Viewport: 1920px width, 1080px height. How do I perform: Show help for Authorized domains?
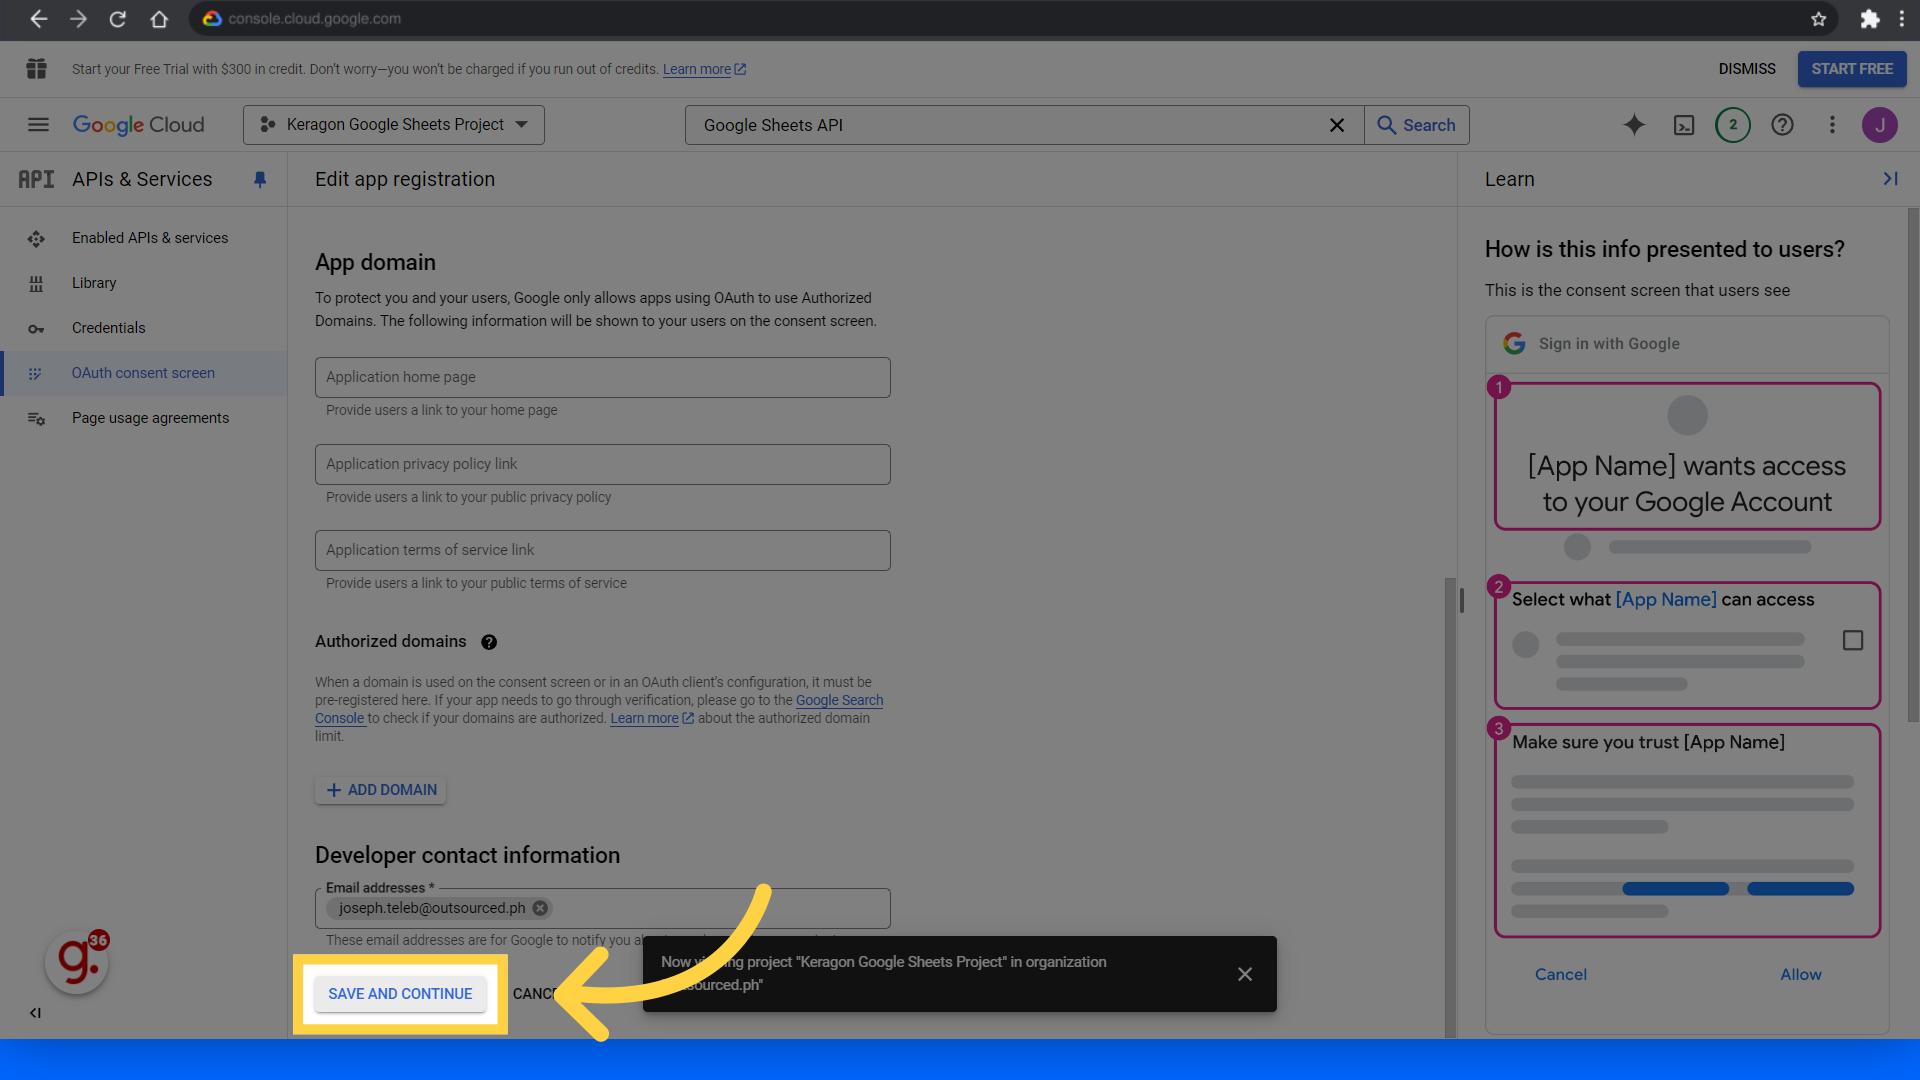click(489, 642)
